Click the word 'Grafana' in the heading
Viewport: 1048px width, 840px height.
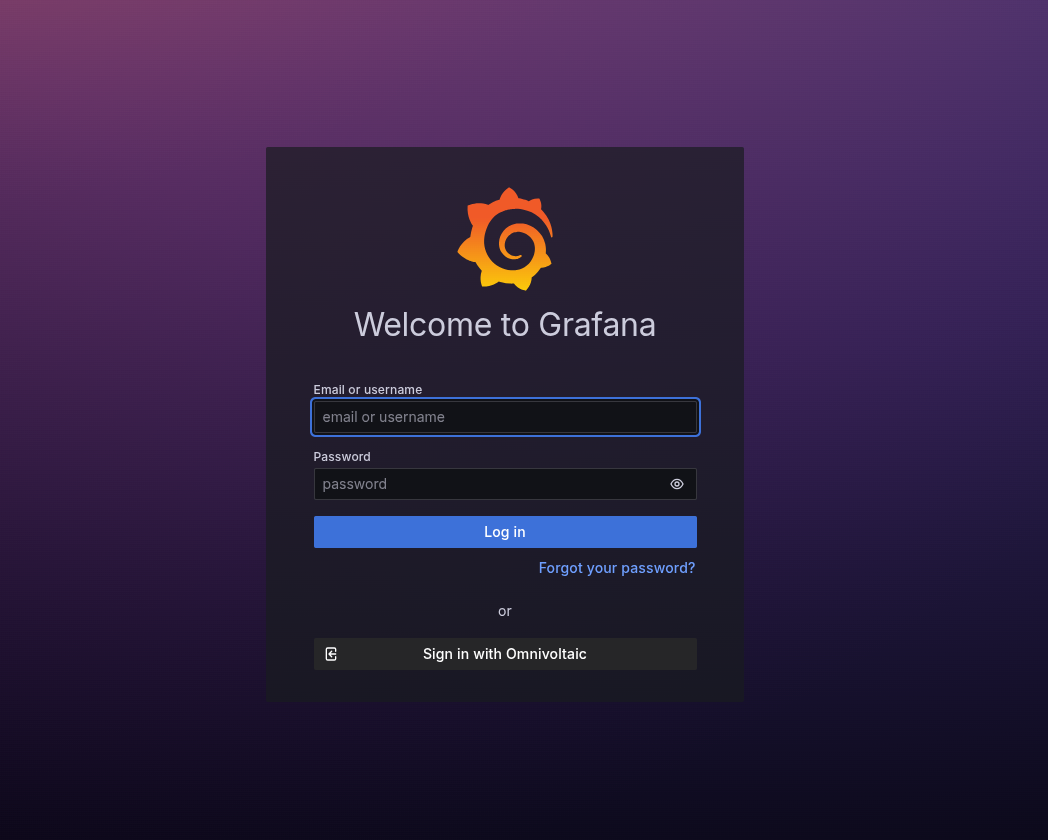(597, 325)
